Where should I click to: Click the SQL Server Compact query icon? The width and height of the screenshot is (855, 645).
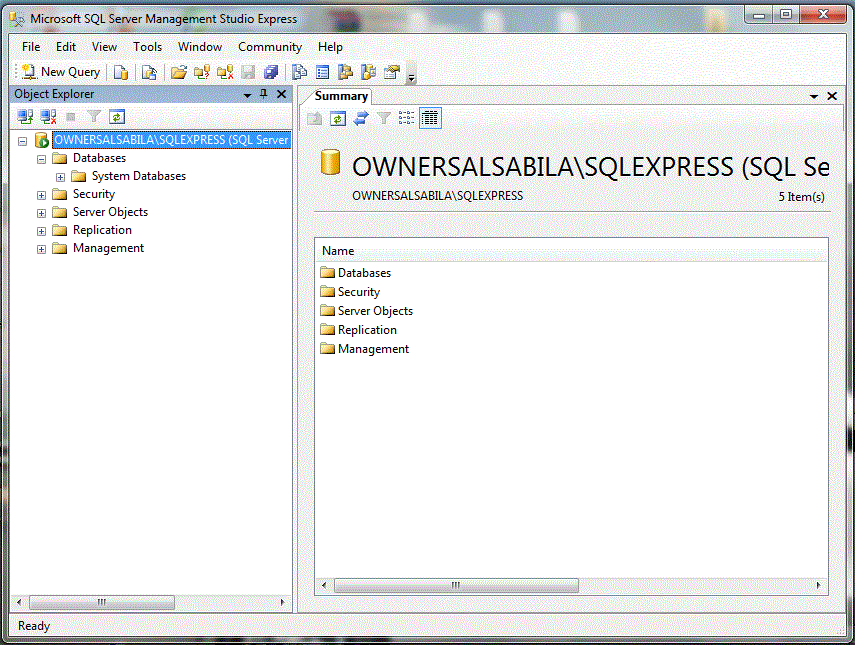pos(149,72)
